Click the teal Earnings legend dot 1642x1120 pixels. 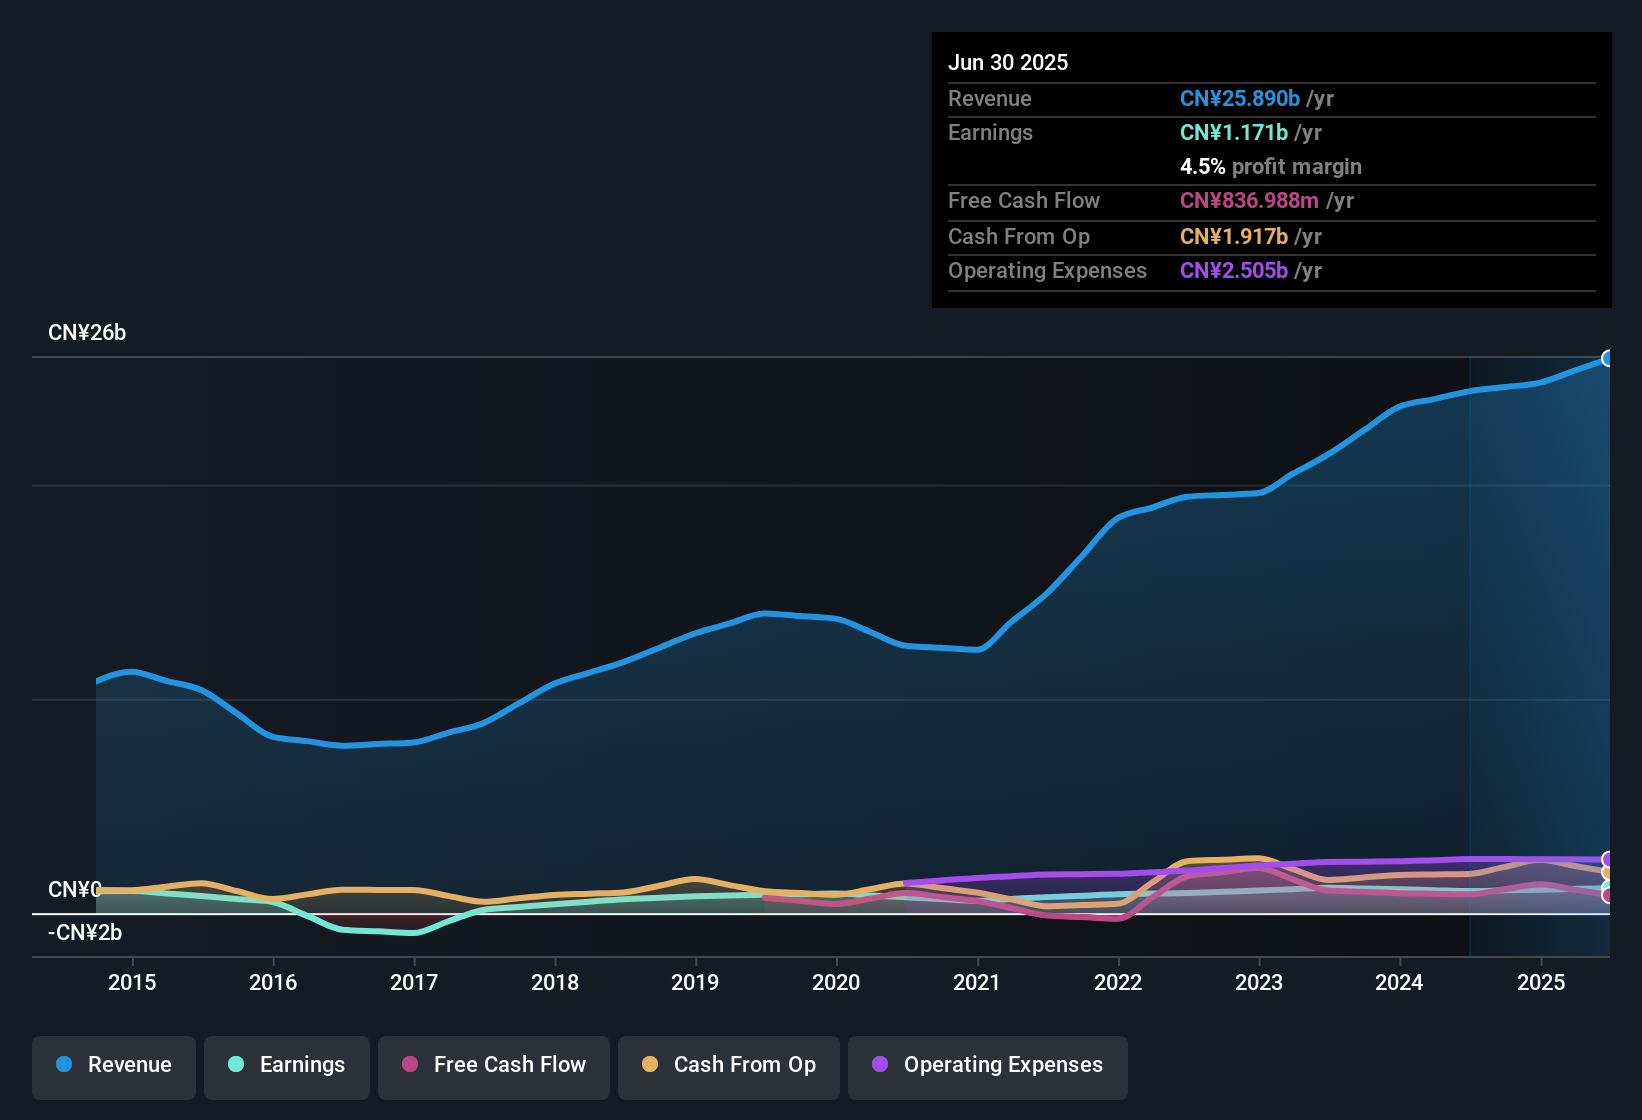coord(236,1065)
